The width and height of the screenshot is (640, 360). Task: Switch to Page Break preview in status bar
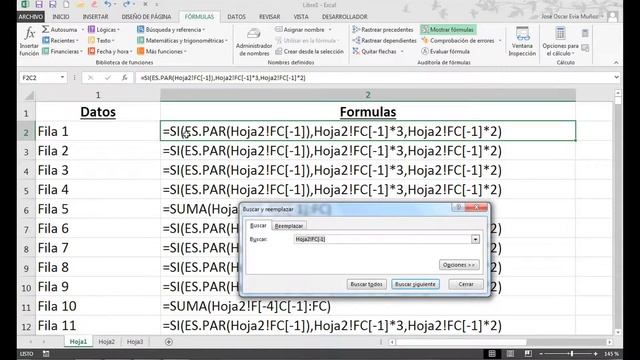click(528, 353)
